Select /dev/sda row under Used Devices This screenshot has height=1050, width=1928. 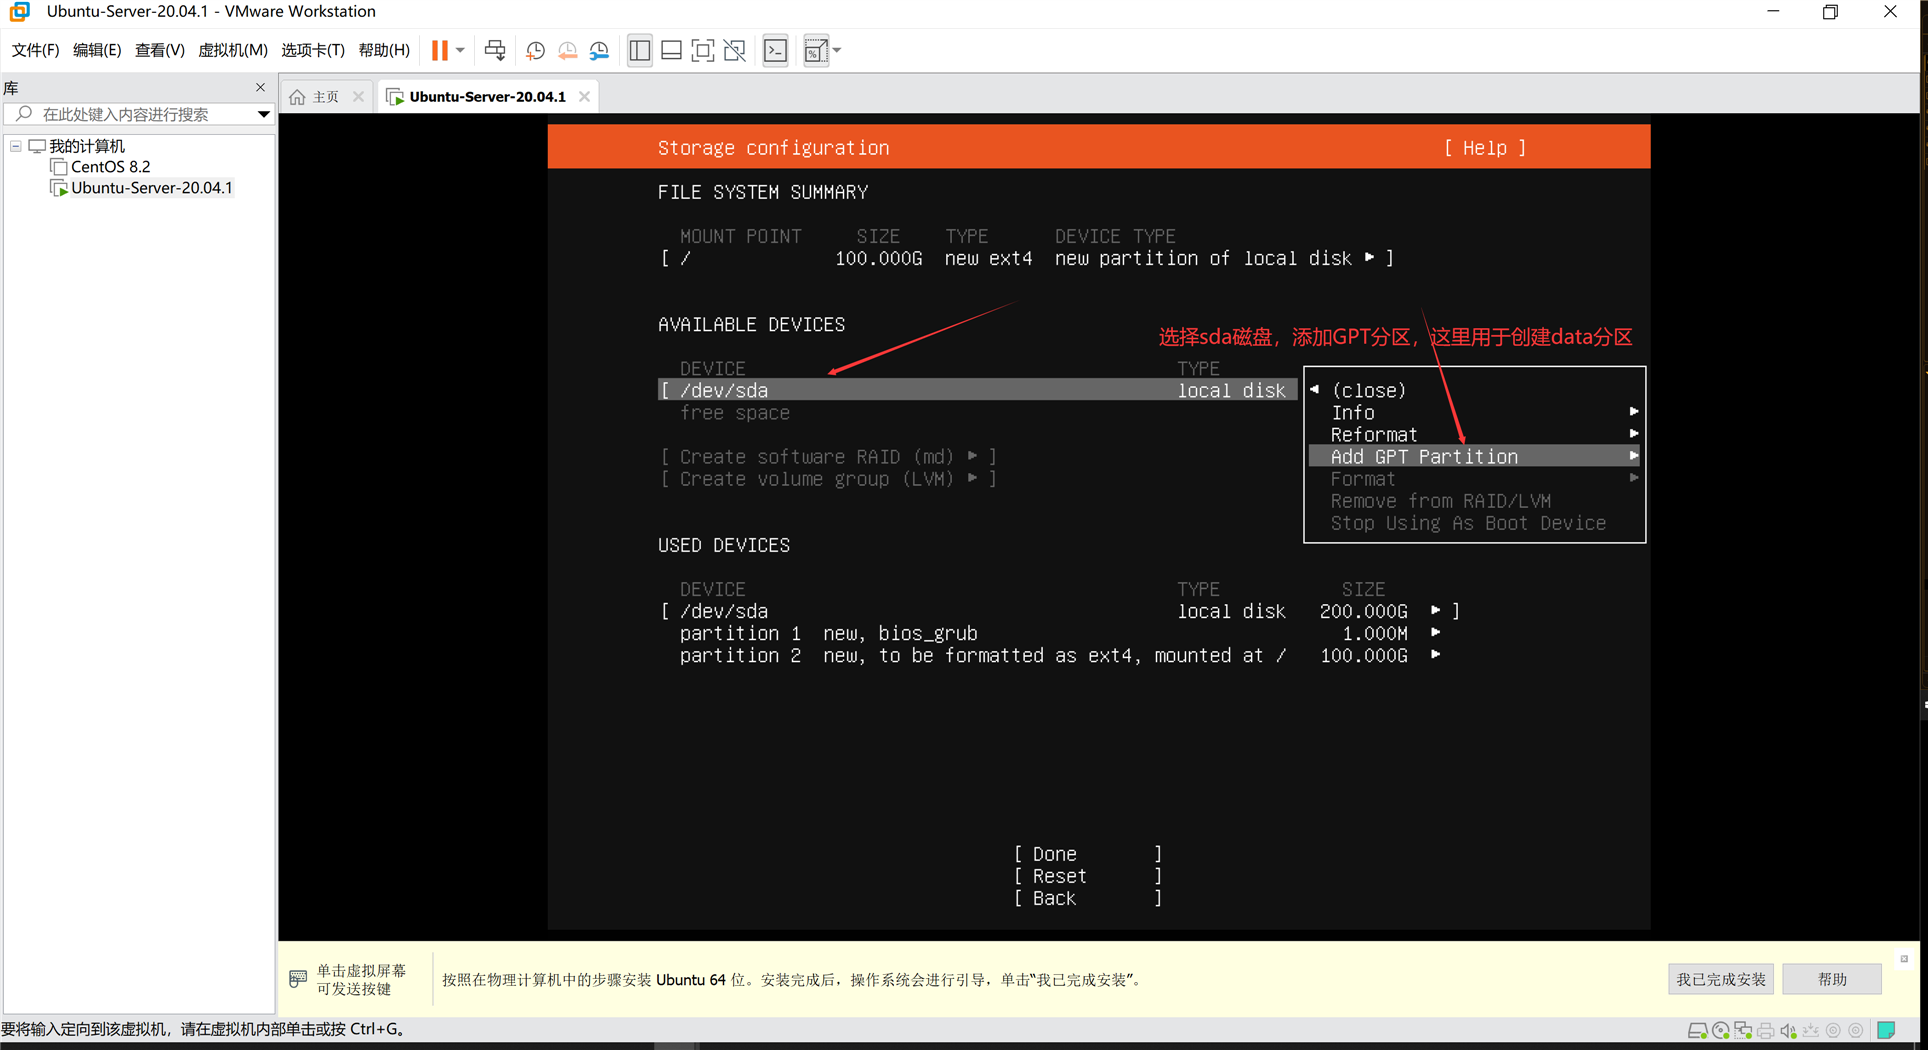click(x=1060, y=611)
